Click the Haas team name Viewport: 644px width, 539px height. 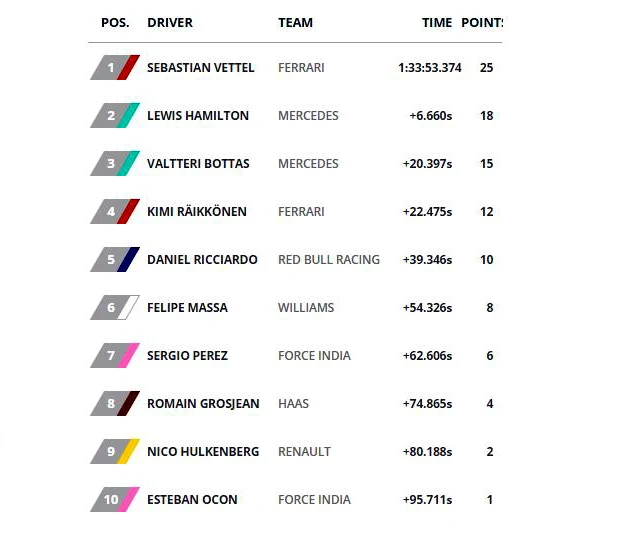coord(293,404)
